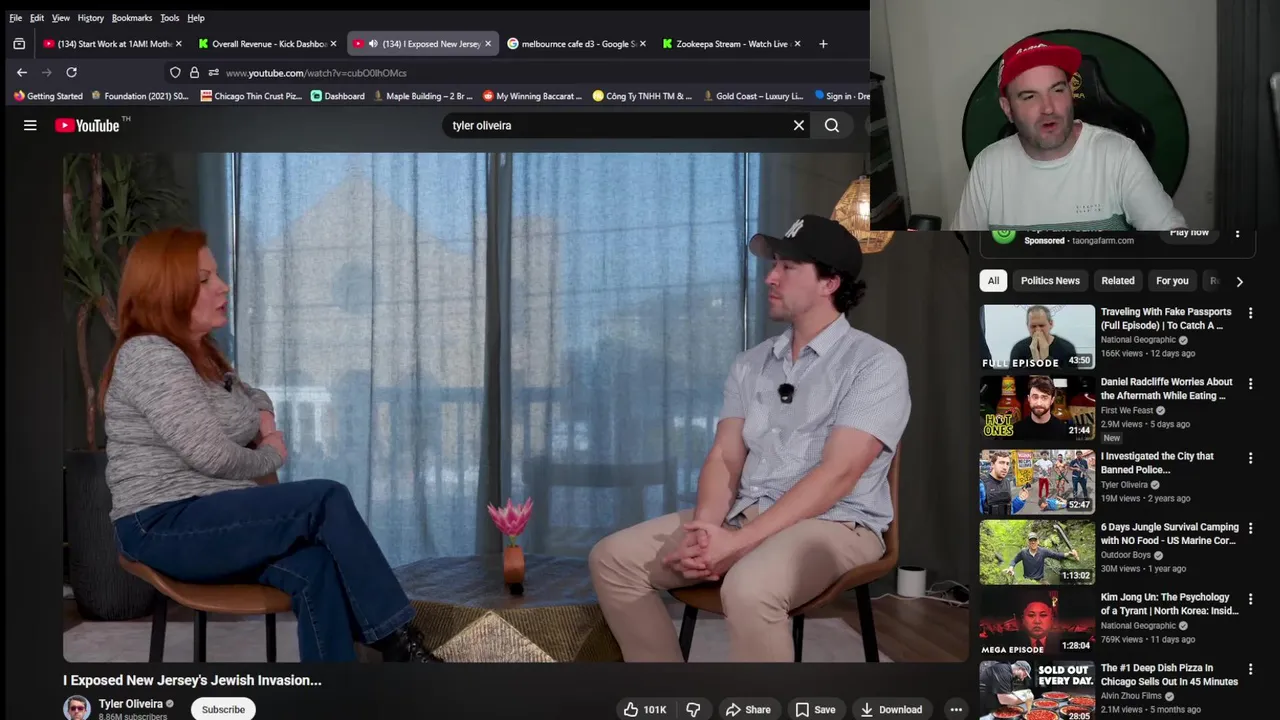Open the Bookmarks menu
The width and height of the screenshot is (1280, 720).
(132, 18)
